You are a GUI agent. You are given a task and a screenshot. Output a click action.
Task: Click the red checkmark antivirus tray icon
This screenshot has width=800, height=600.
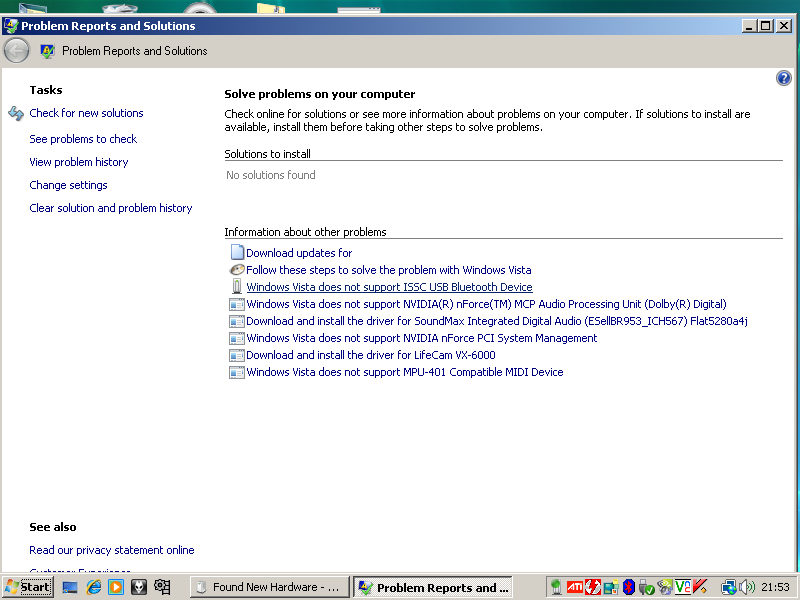click(700, 588)
